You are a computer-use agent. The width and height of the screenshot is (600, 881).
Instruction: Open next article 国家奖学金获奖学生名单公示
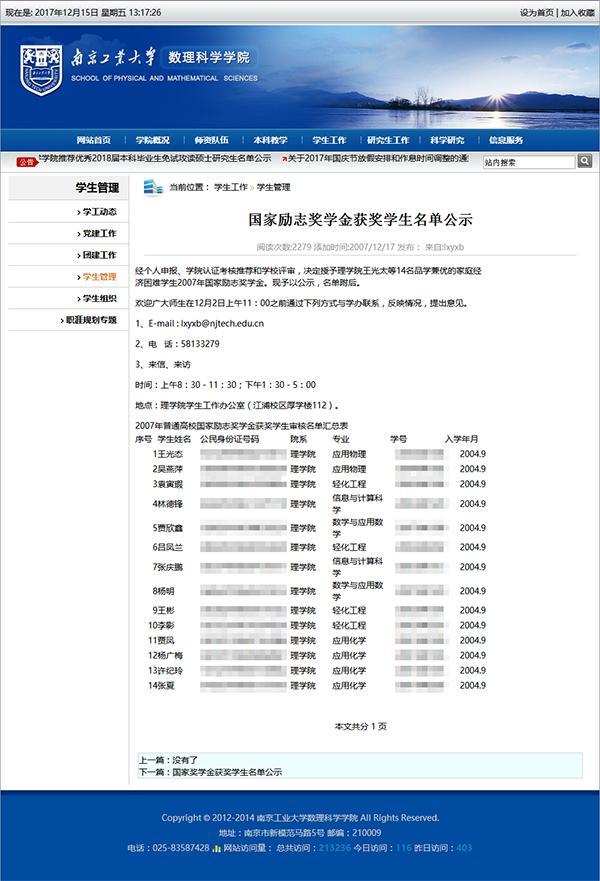tap(225, 772)
